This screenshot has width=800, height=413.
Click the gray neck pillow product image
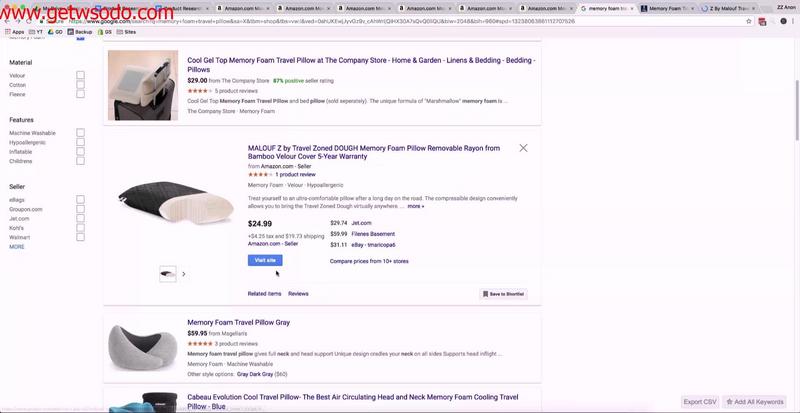[x=143, y=348]
